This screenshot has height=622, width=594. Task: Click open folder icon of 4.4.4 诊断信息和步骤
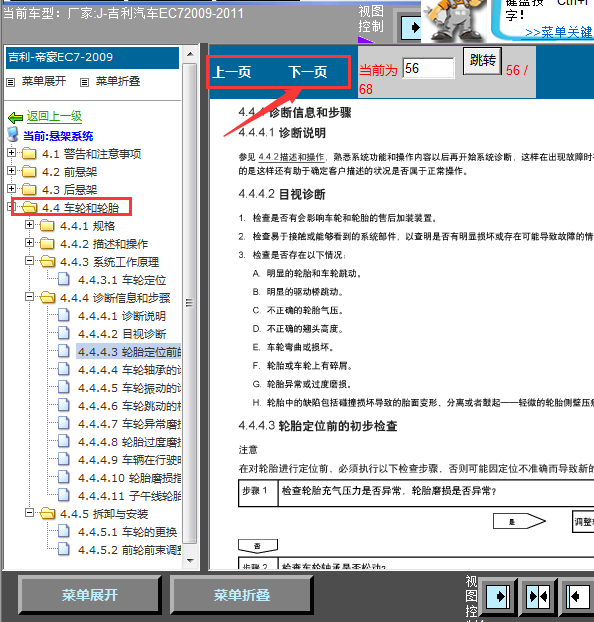tap(48, 298)
